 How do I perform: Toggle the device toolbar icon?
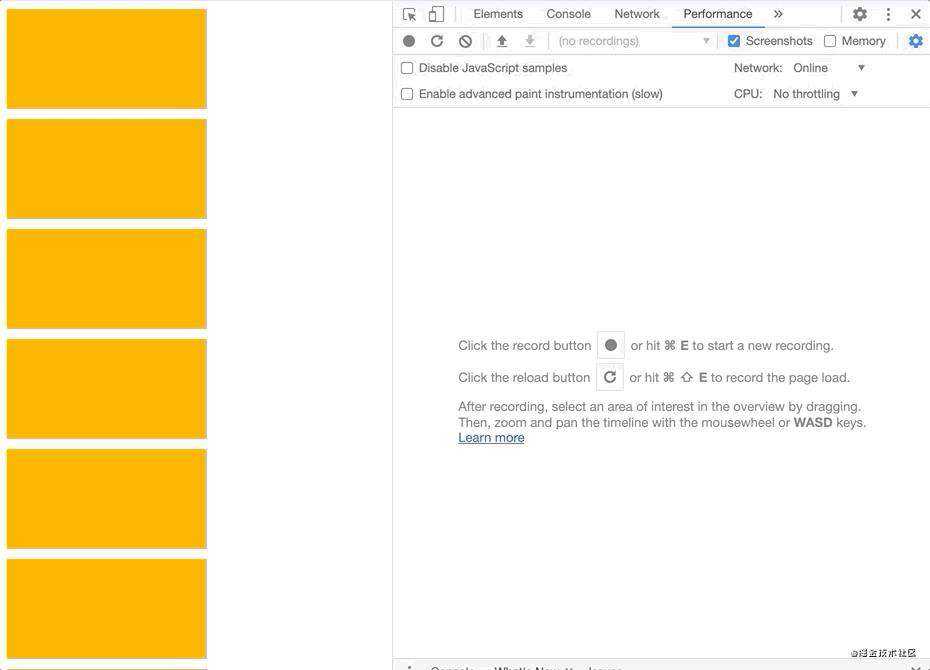436,14
